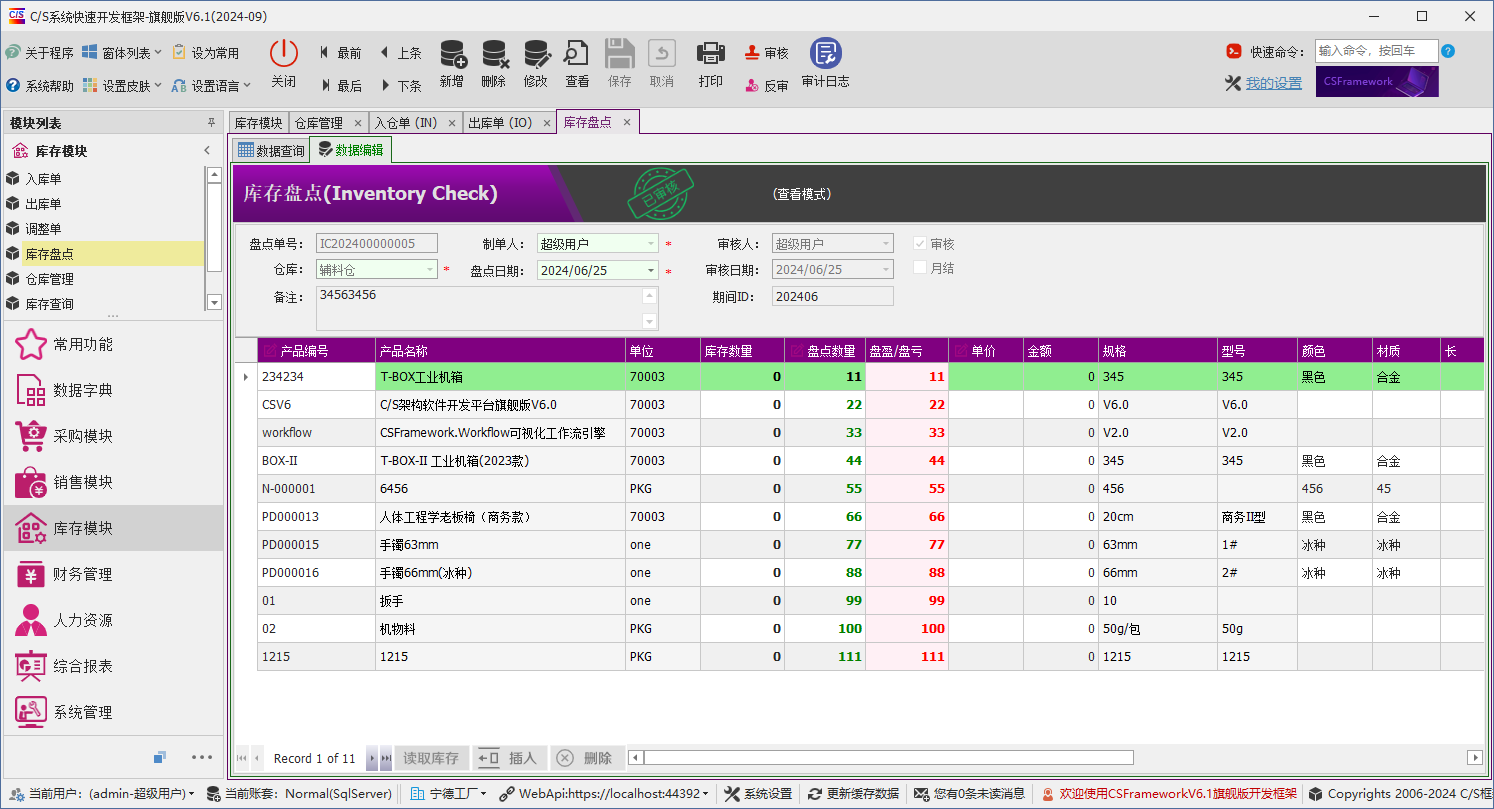Image resolution: width=1494 pixels, height=809 pixels.
Task: Go to first record with 最前
Action: coord(340,53)
